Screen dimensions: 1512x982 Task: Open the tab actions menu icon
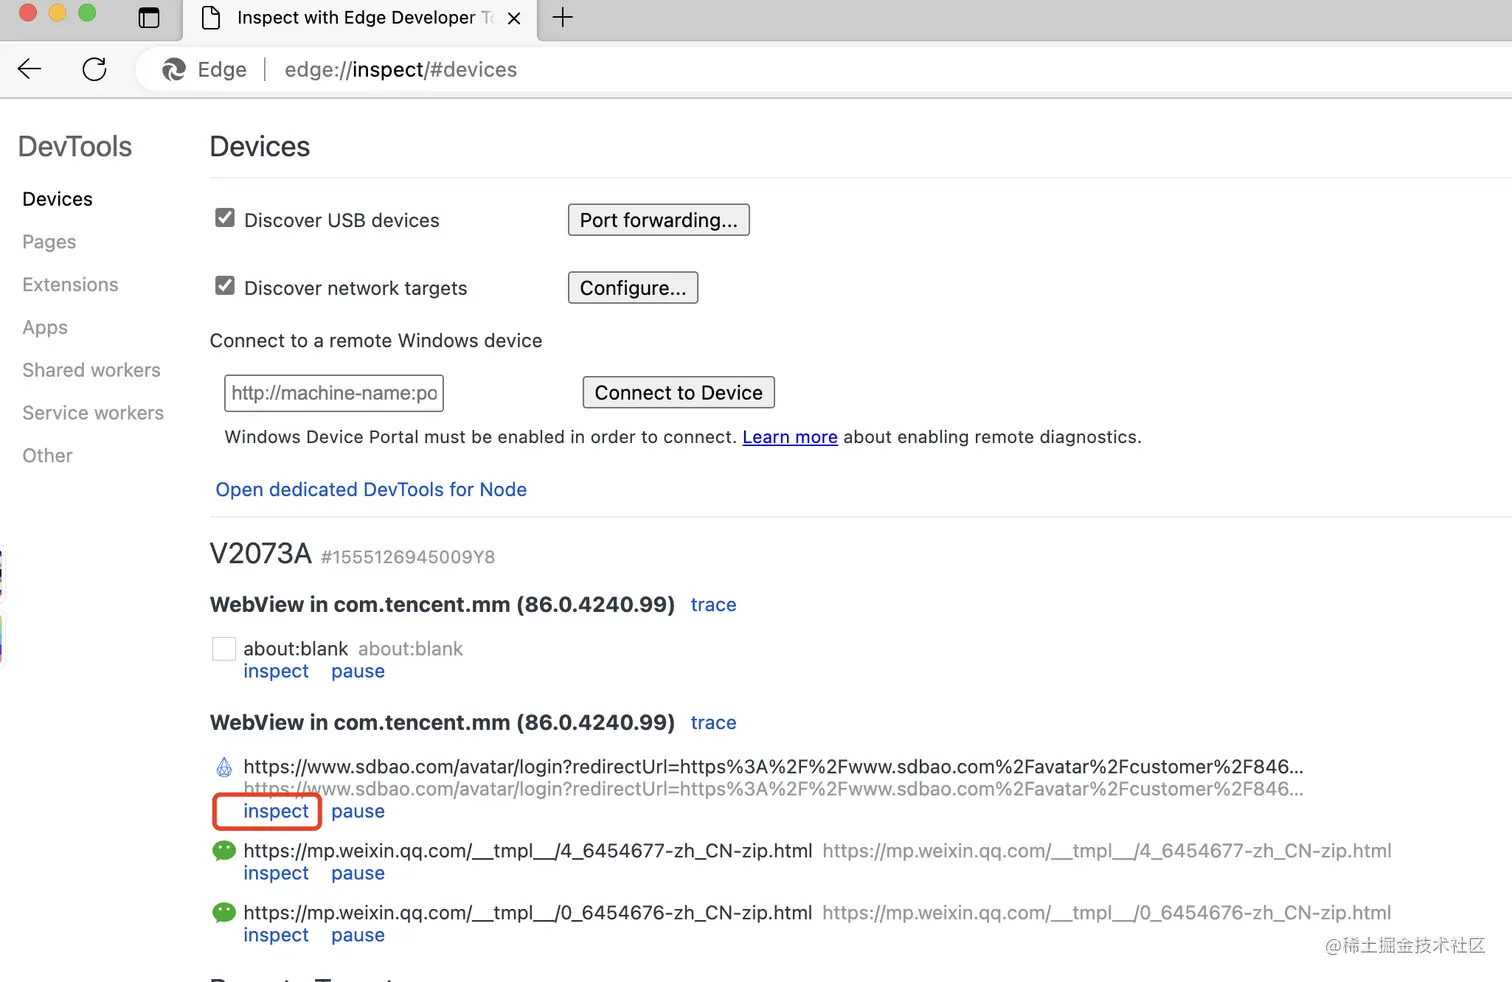click(x=149, y=17)
